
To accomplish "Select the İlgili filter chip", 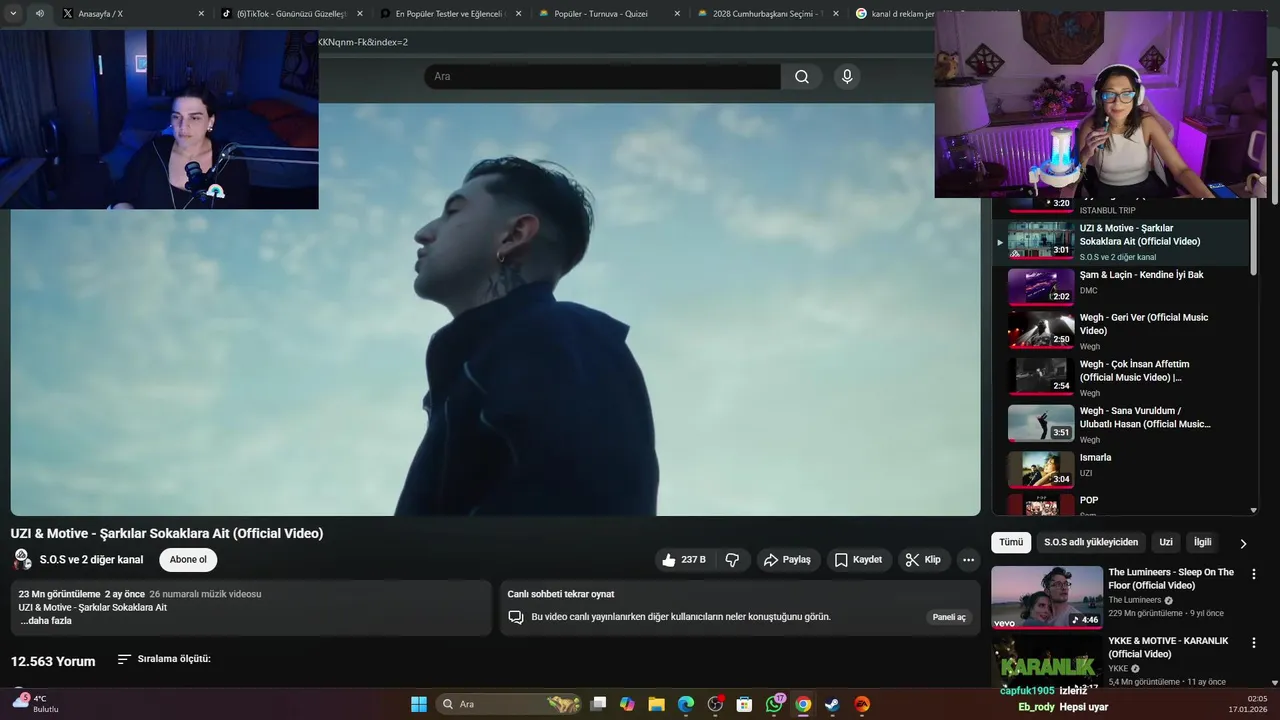I will 1202,542.
